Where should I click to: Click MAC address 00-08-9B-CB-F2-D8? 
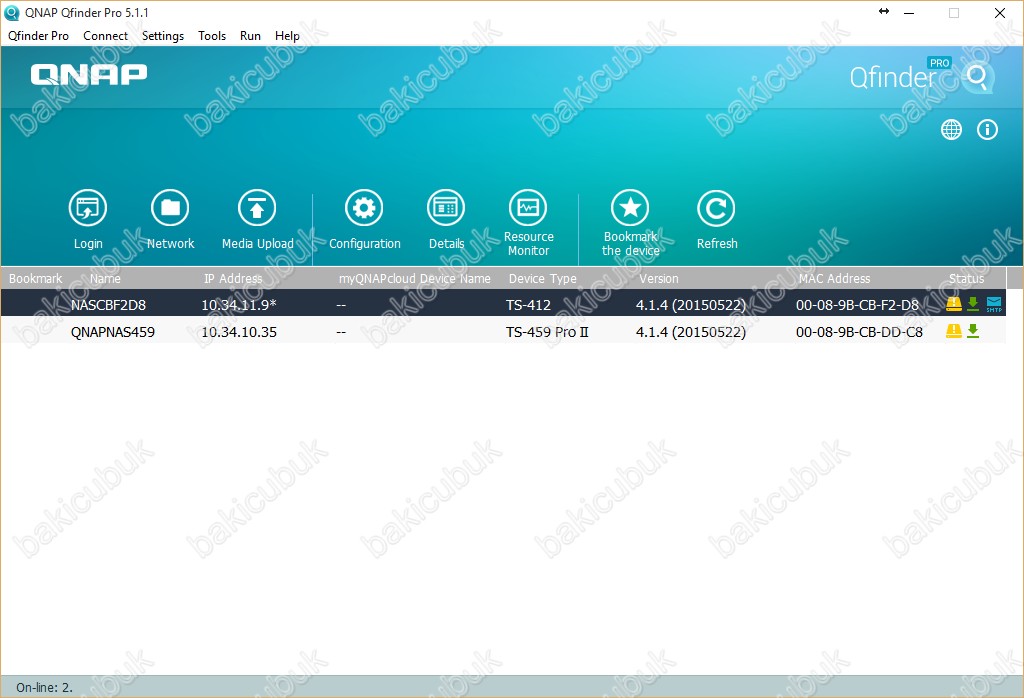point(857,305)
